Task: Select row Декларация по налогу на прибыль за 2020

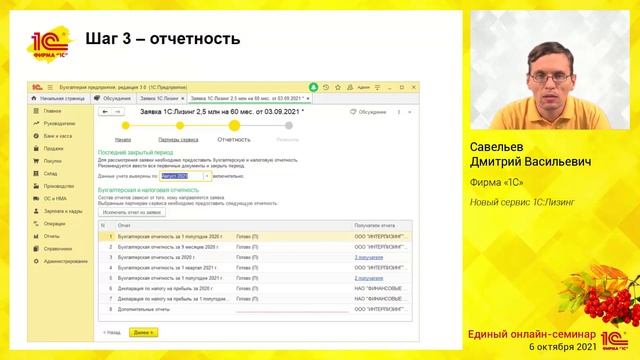Action: point(255,289)
